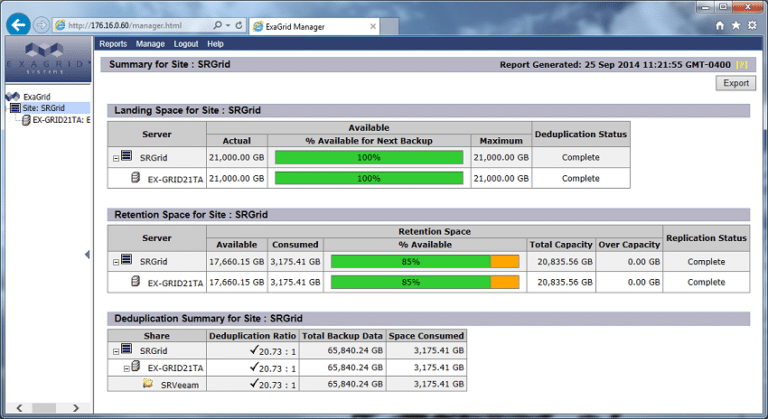Open the address bar dropdown arrow
This screenshot has height=419, width=768.
[228, 25]
